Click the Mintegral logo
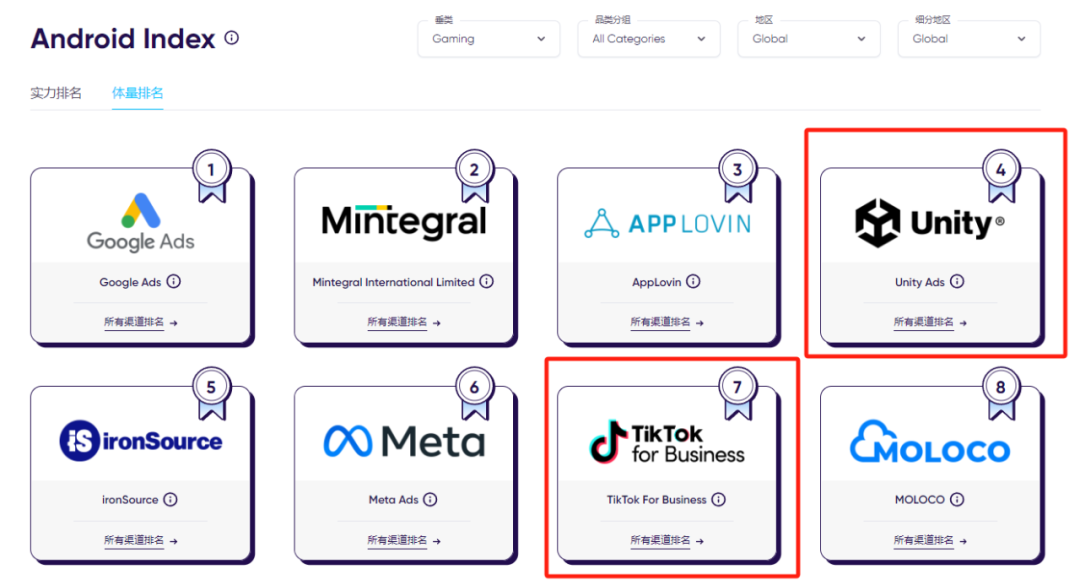Screen dimensions: 1080x580 (x=404, y=222)
